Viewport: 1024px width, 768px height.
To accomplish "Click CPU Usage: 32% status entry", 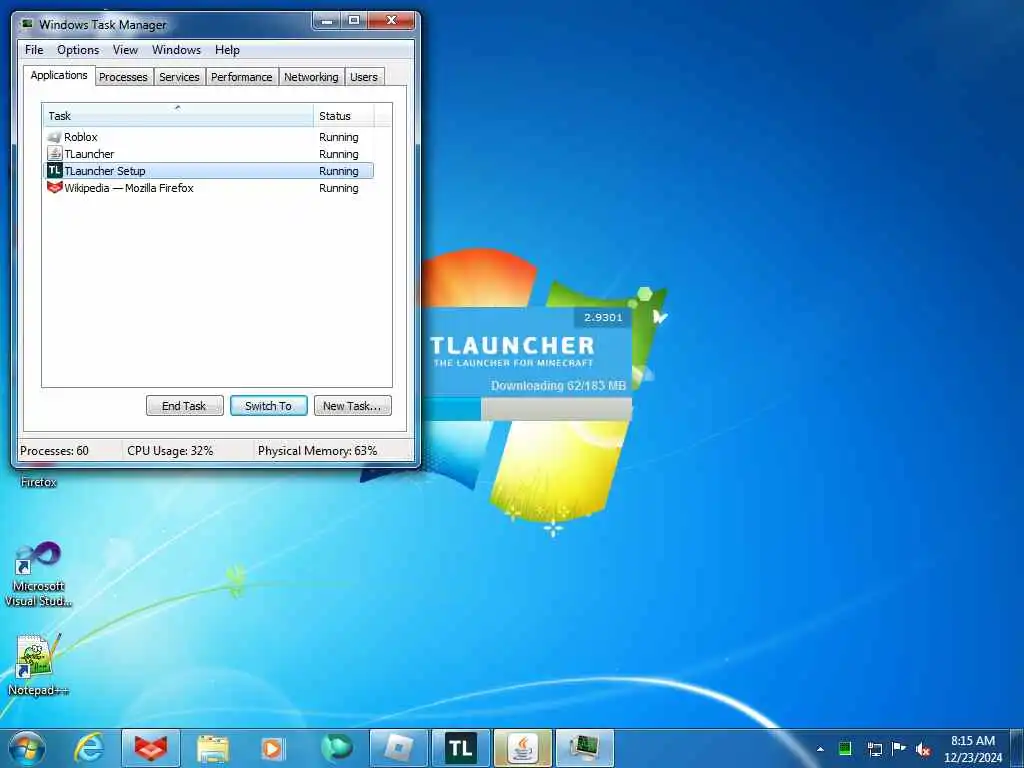I will (x=170, y=451).
